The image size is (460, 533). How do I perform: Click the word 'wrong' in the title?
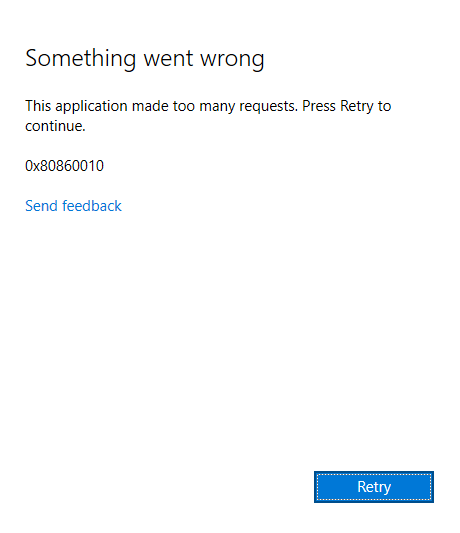pos(232,60)
